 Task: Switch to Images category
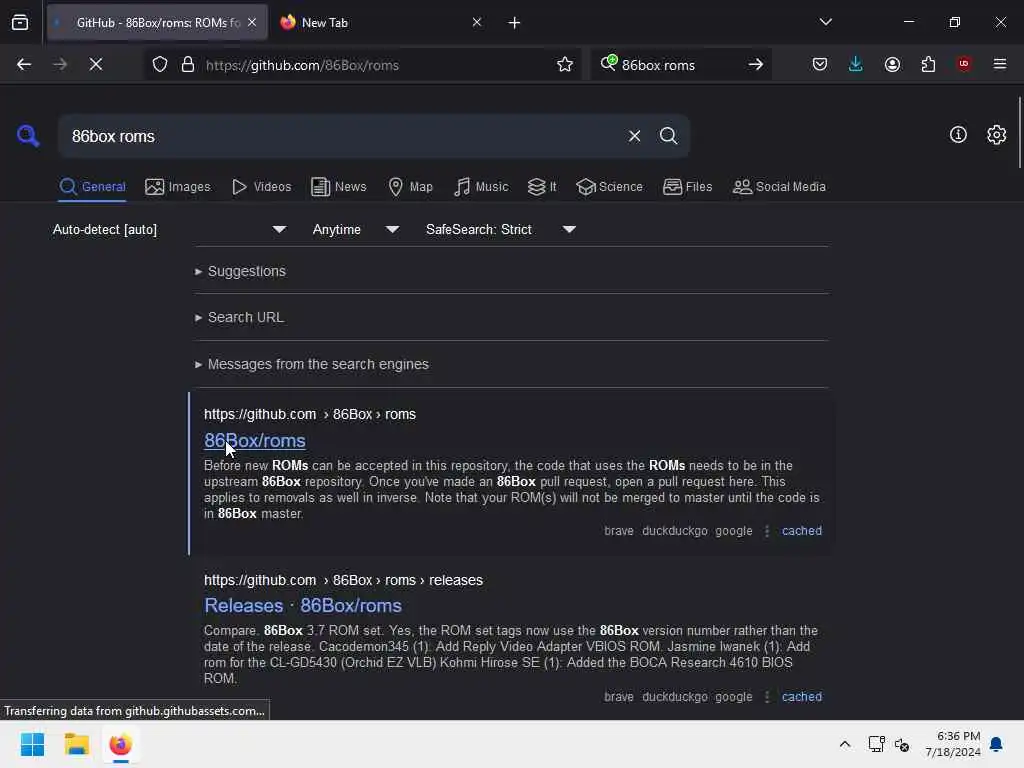point(178,187)
